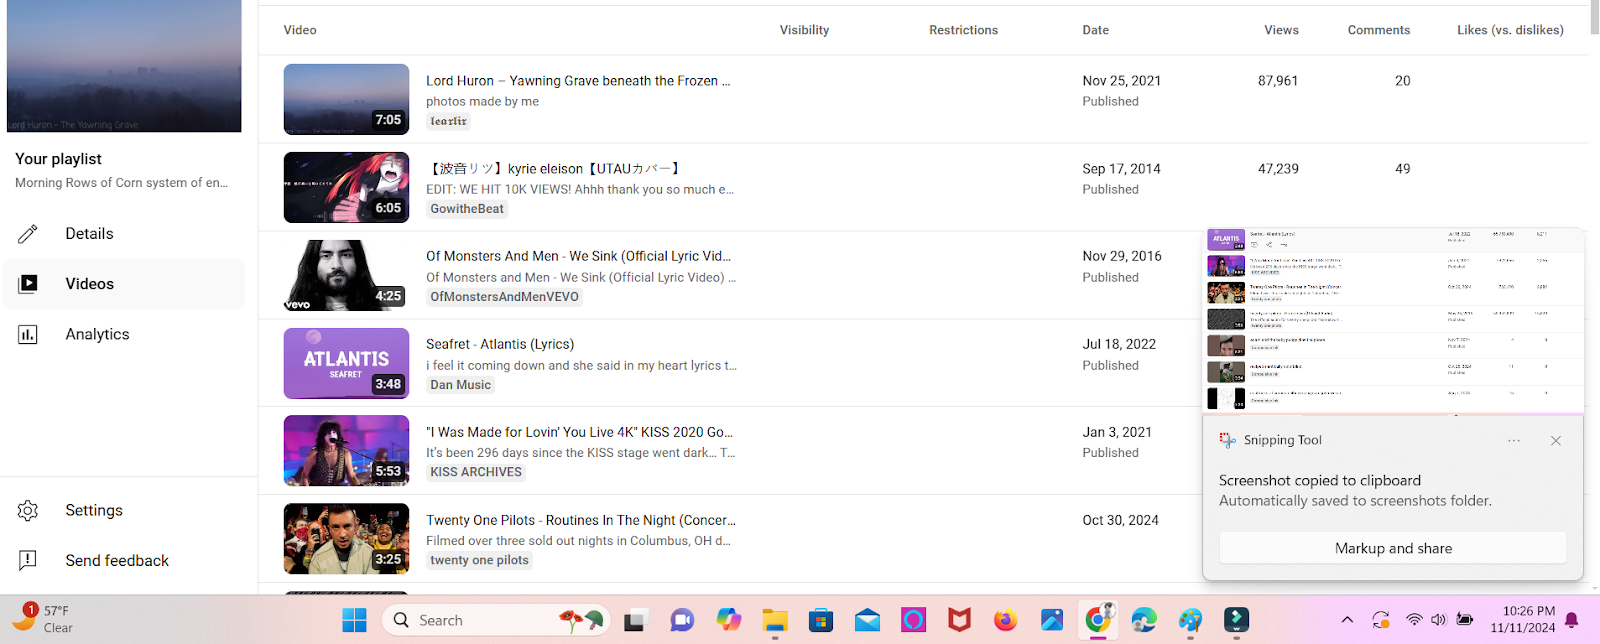Click the GowitheBeat channel tag
The height and width of the screenshot is (644, 1600).
click(x=467, y=209)
